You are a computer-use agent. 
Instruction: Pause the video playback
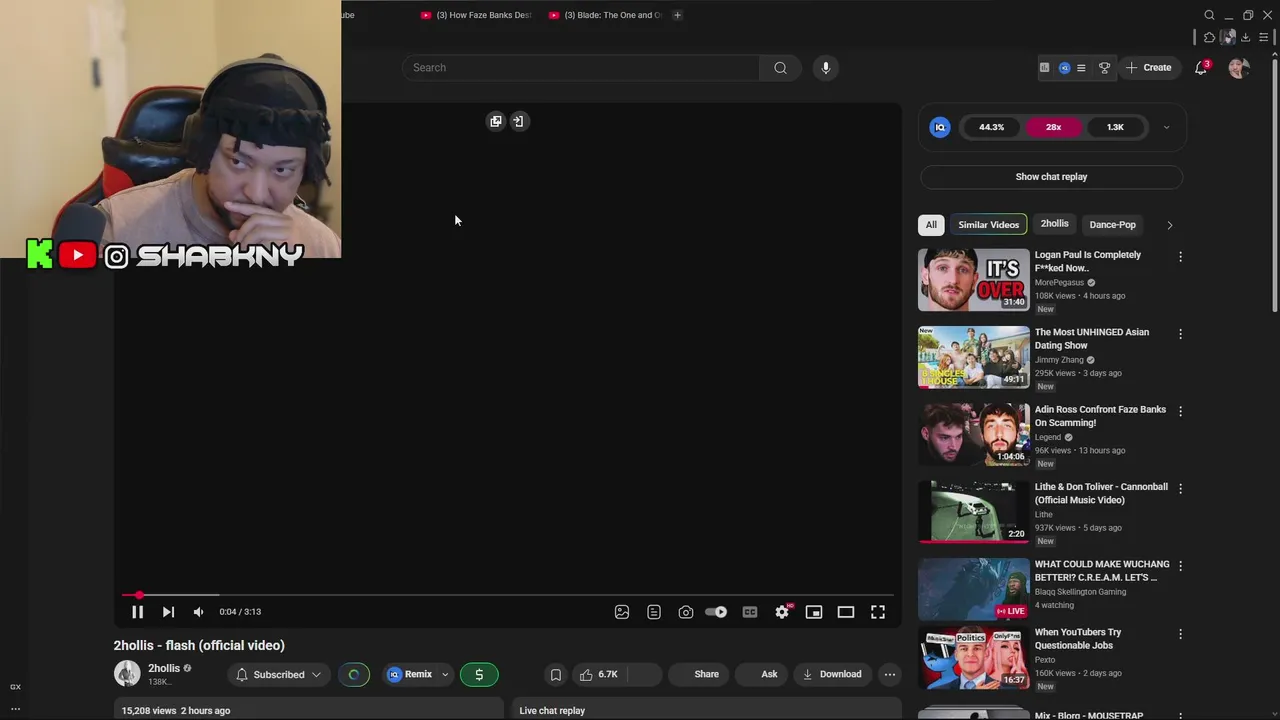[x=137, y=612]
